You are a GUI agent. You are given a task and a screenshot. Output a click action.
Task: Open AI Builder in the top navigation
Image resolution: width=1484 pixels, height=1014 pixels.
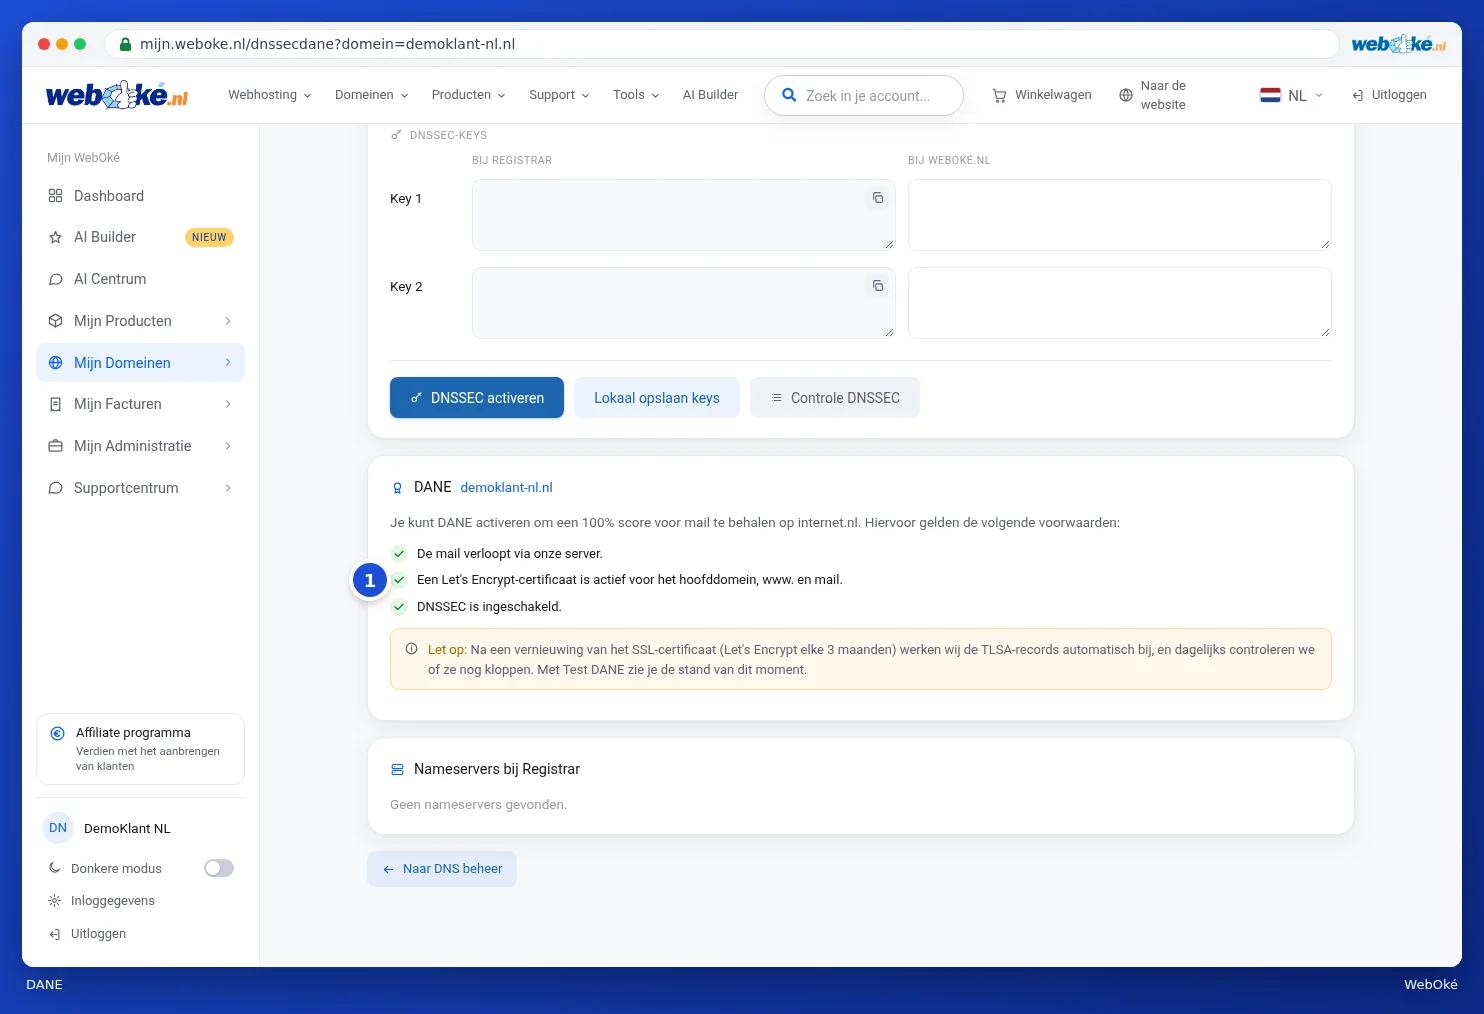coord(710,95)
